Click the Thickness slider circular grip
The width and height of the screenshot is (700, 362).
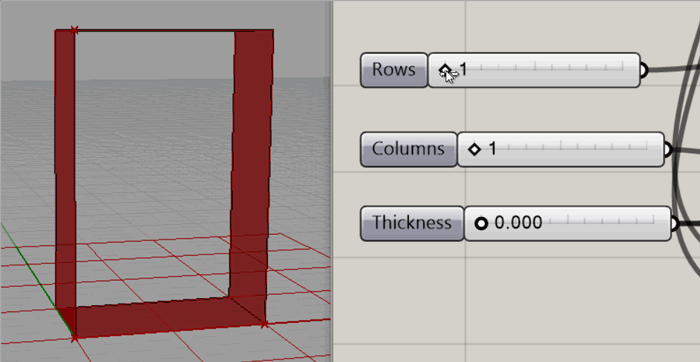pos(481,223)
